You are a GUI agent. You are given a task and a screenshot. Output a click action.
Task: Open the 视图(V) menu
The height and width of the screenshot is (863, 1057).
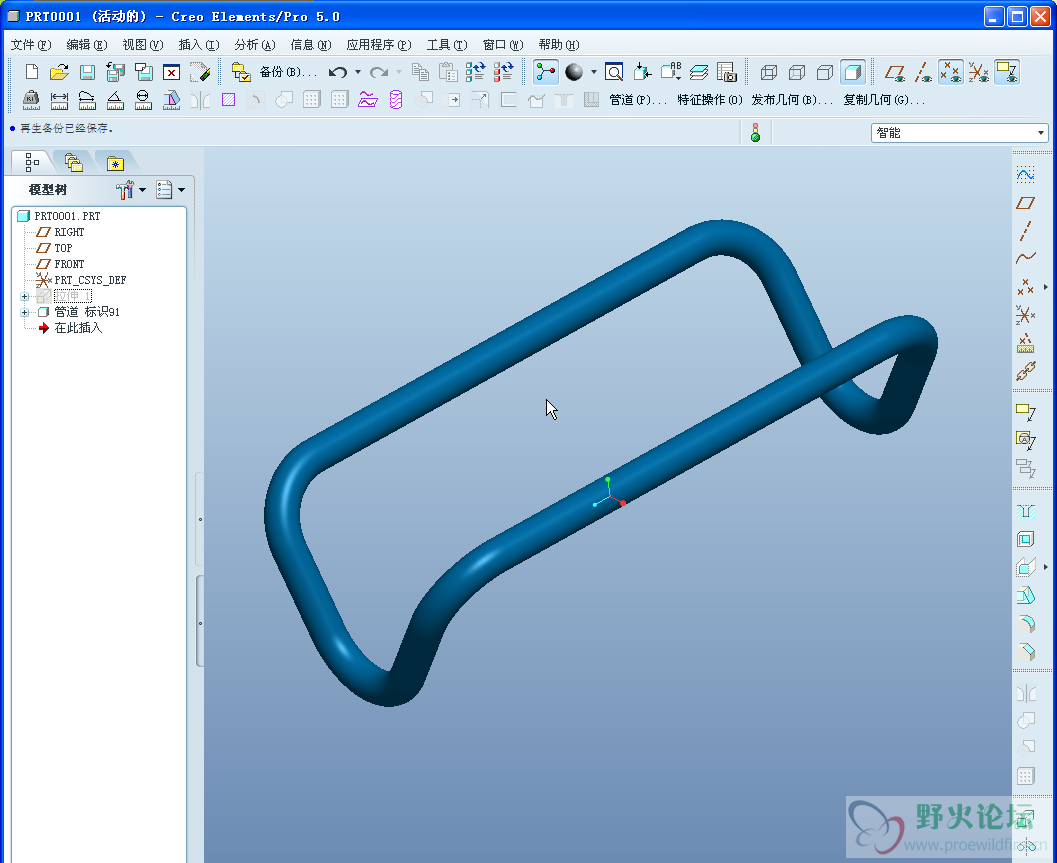(x=142, y=44)
